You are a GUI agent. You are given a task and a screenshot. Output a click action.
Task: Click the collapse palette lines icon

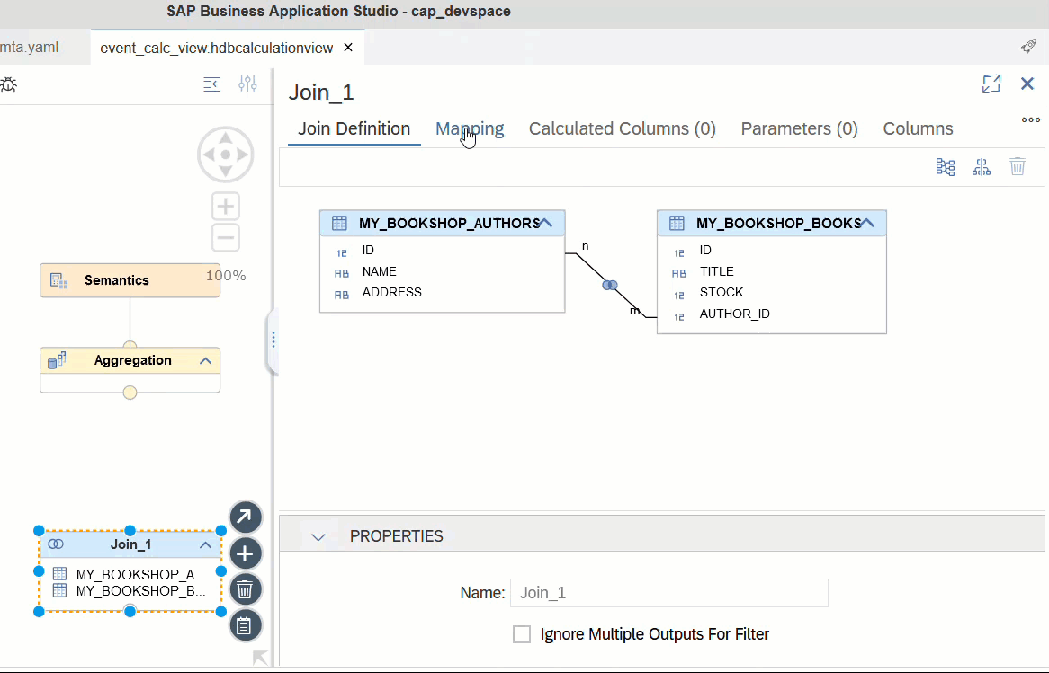point(211,84)
